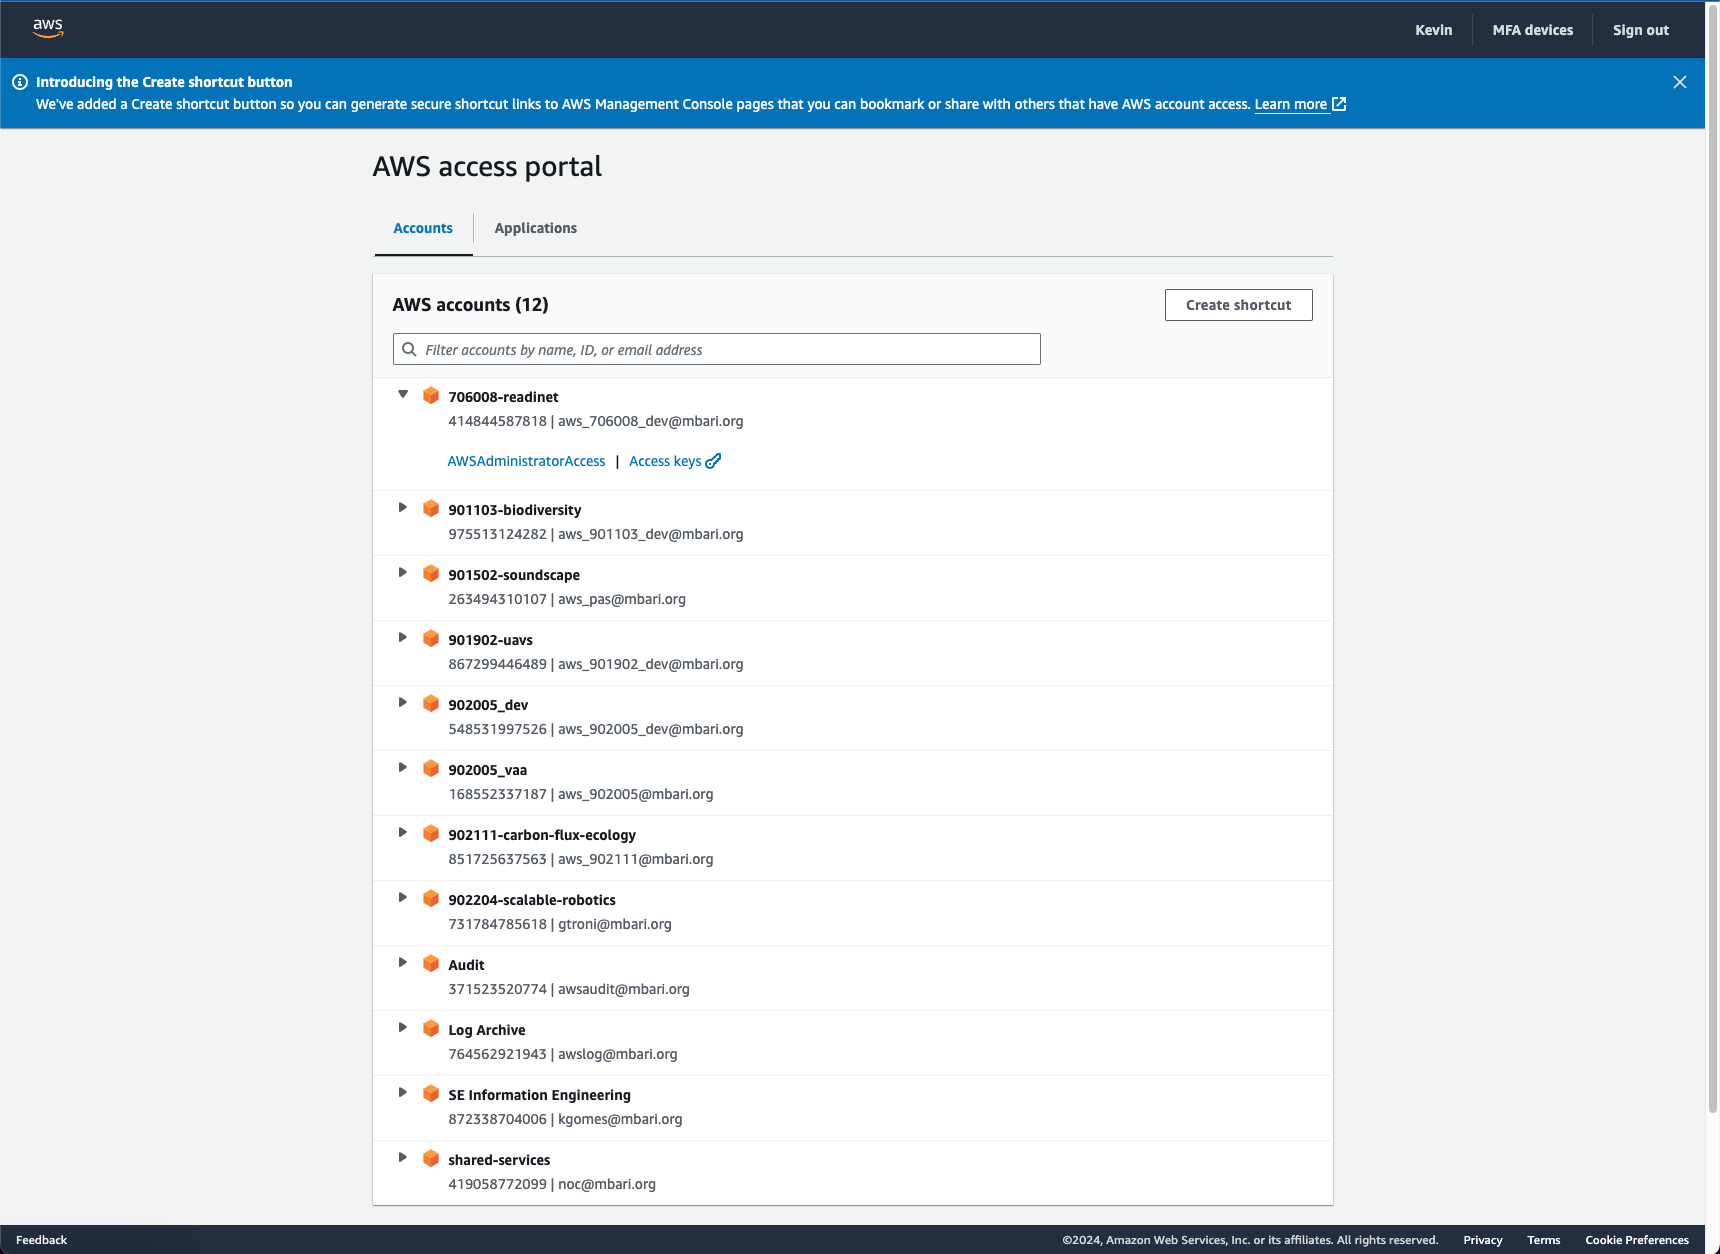The image size is (1720, 1254).
Task: Expand the 901502-soundscape account
Action: pos(403,572)
